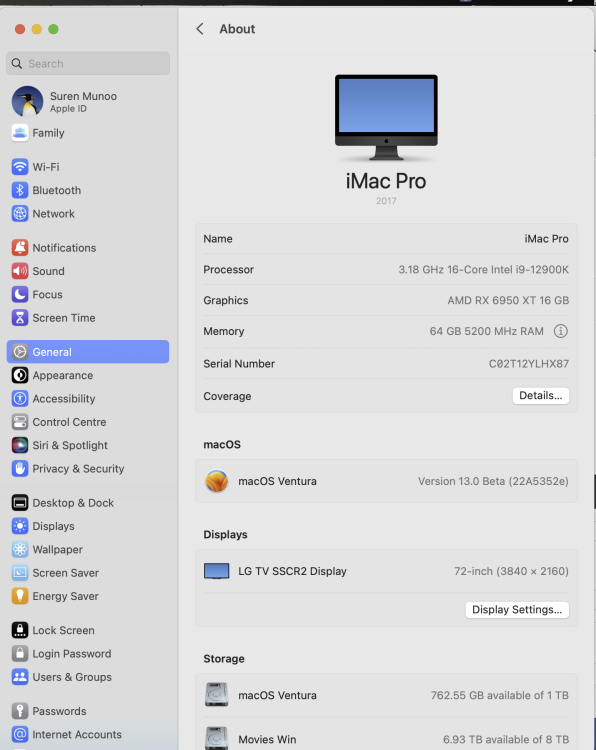Click the LG TV display icon
596x750 pixels.
point(217,571)
